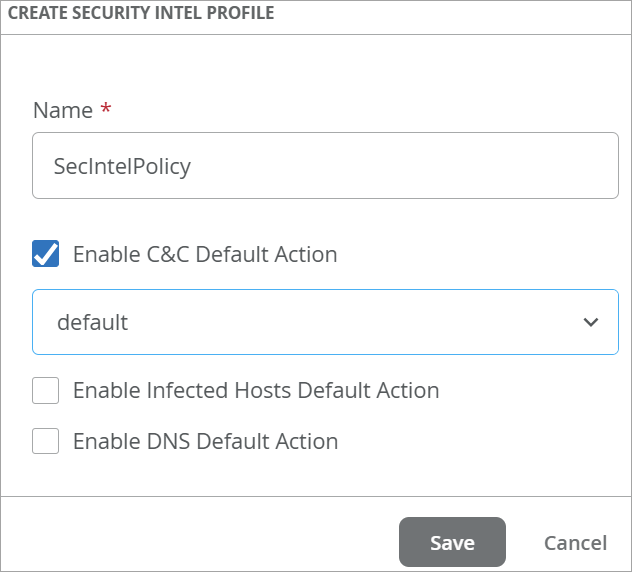Click the red required asterisk beside Name
The height and width of the screenshot is (572, 632).
(106, 110)
